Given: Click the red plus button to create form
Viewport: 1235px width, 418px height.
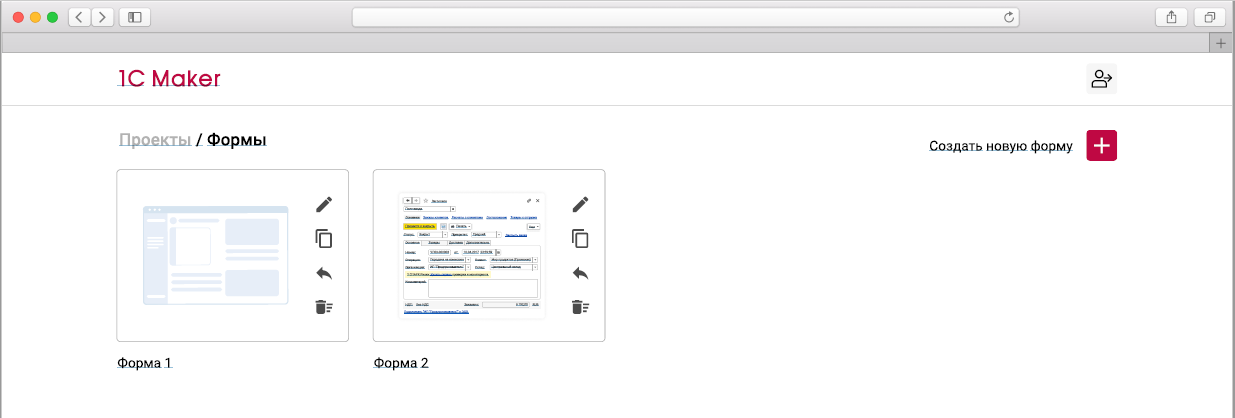Looking at the screenshot, I should coord(1101,146).
